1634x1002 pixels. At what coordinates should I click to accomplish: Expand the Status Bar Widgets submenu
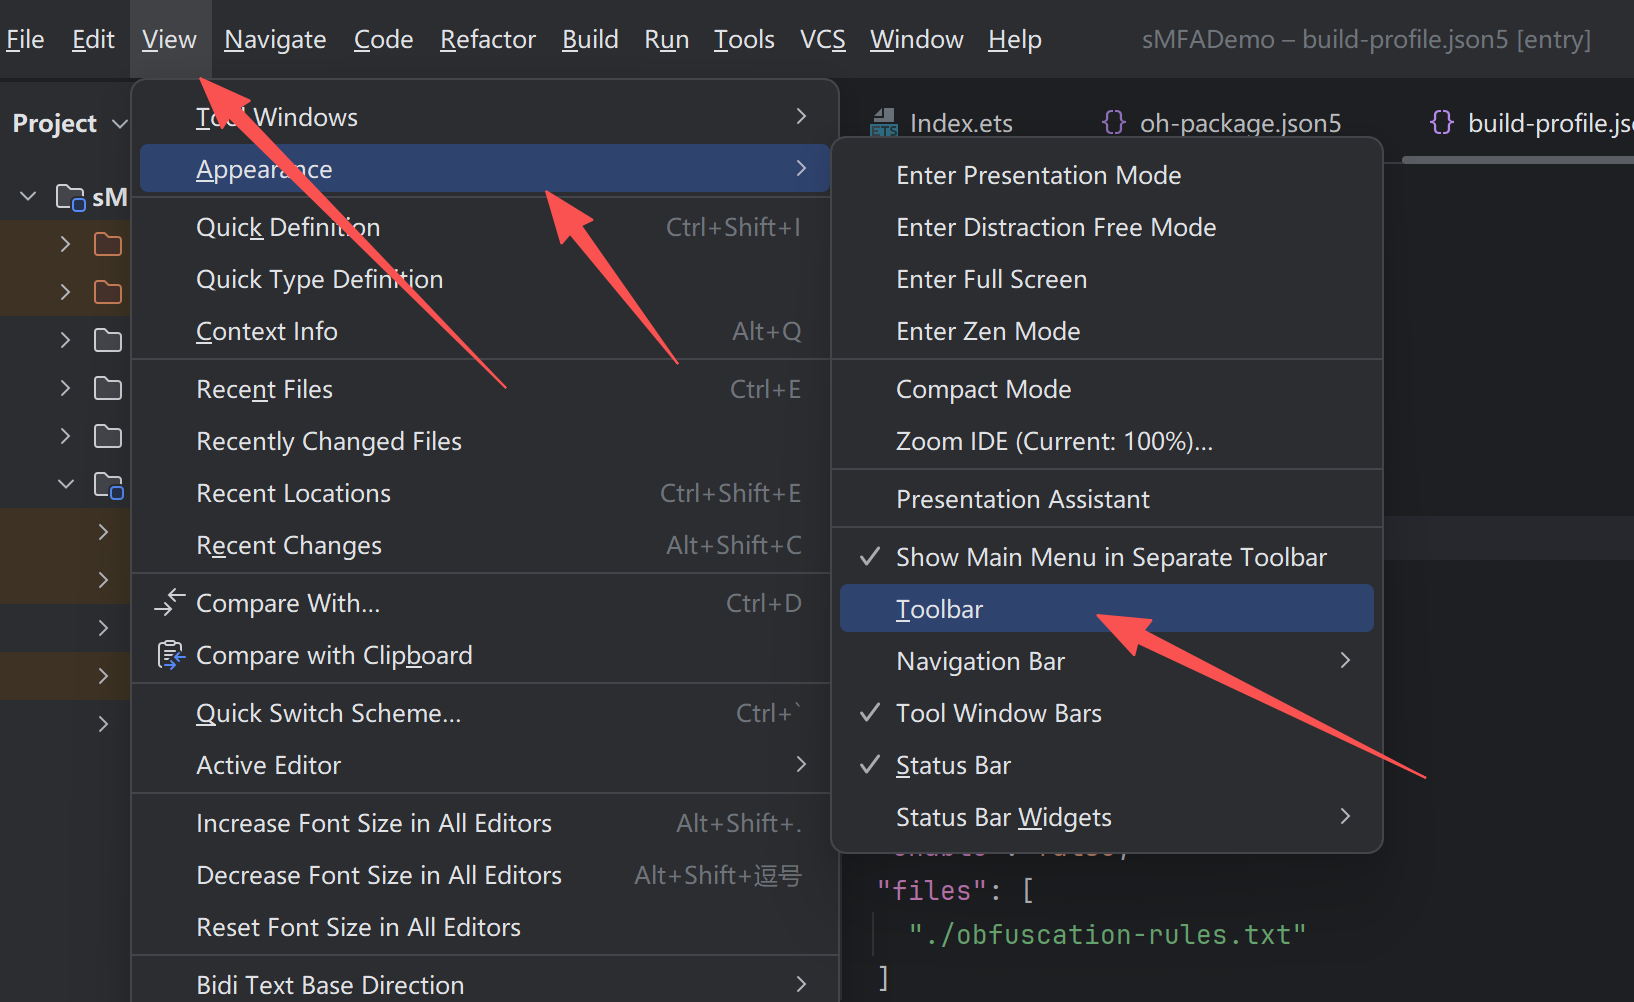point(1107,817)
